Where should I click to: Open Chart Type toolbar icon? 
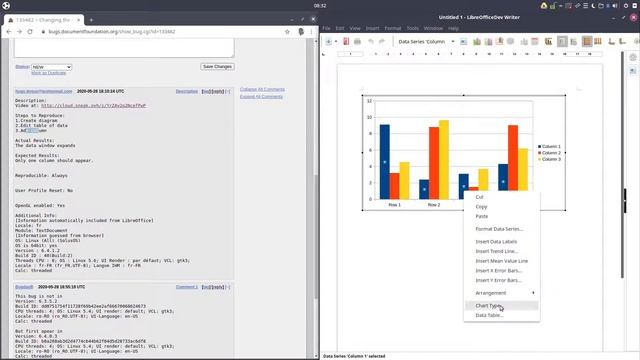pyautogui.click(x=477, y=41)
